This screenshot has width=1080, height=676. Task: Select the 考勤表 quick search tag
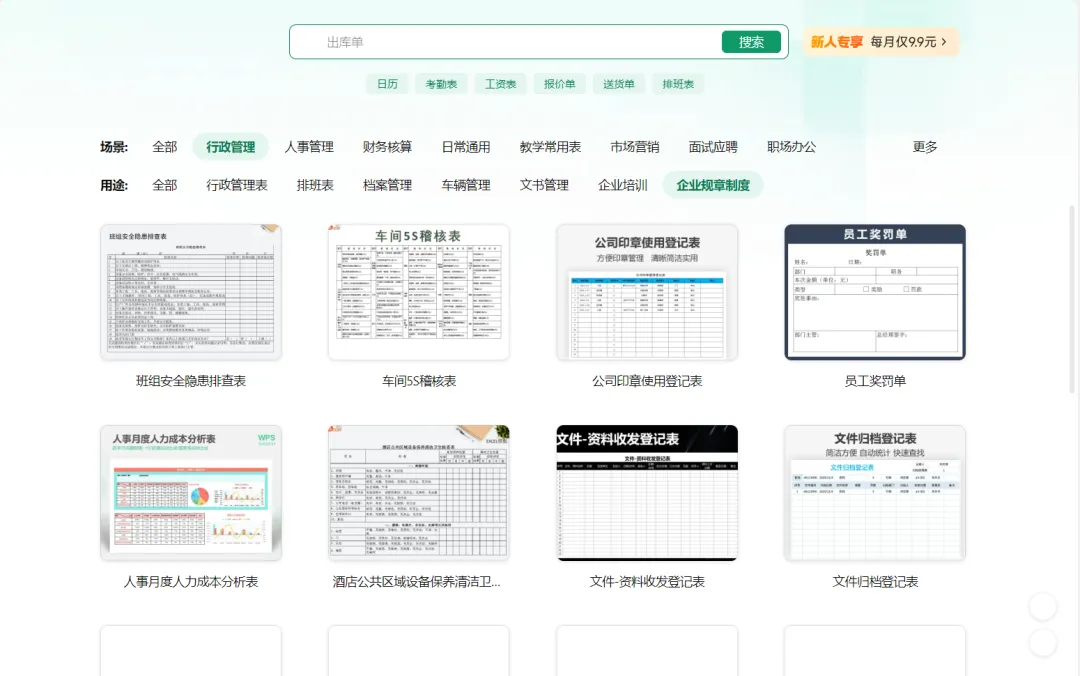[x=441, y=84]
